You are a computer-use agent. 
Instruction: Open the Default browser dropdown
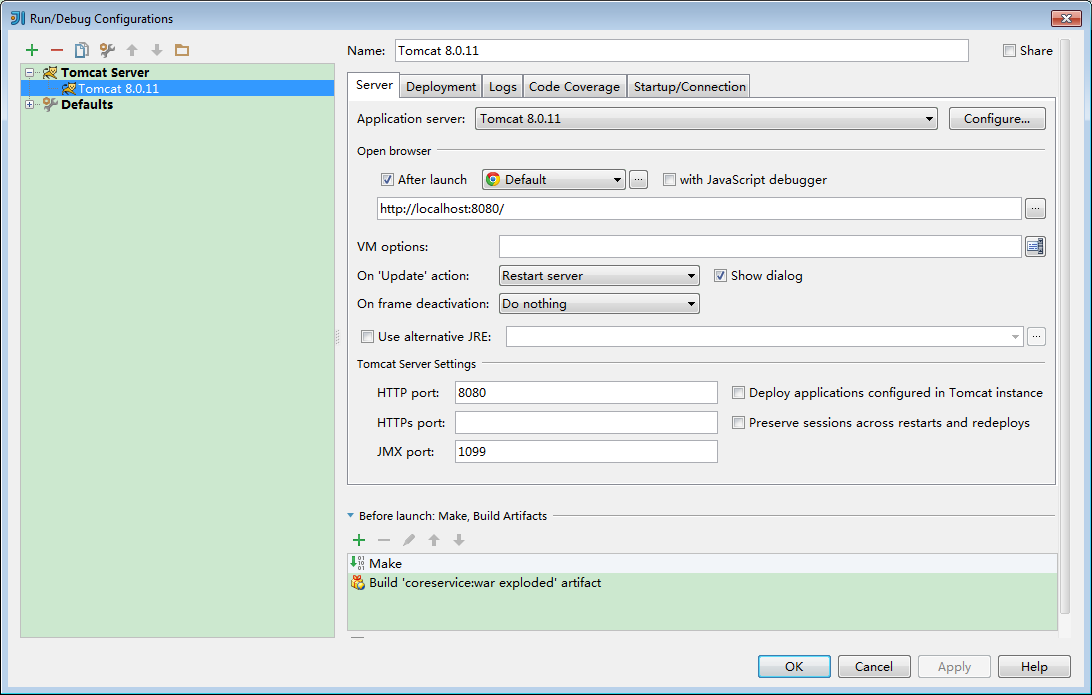(x=554, y=180)
